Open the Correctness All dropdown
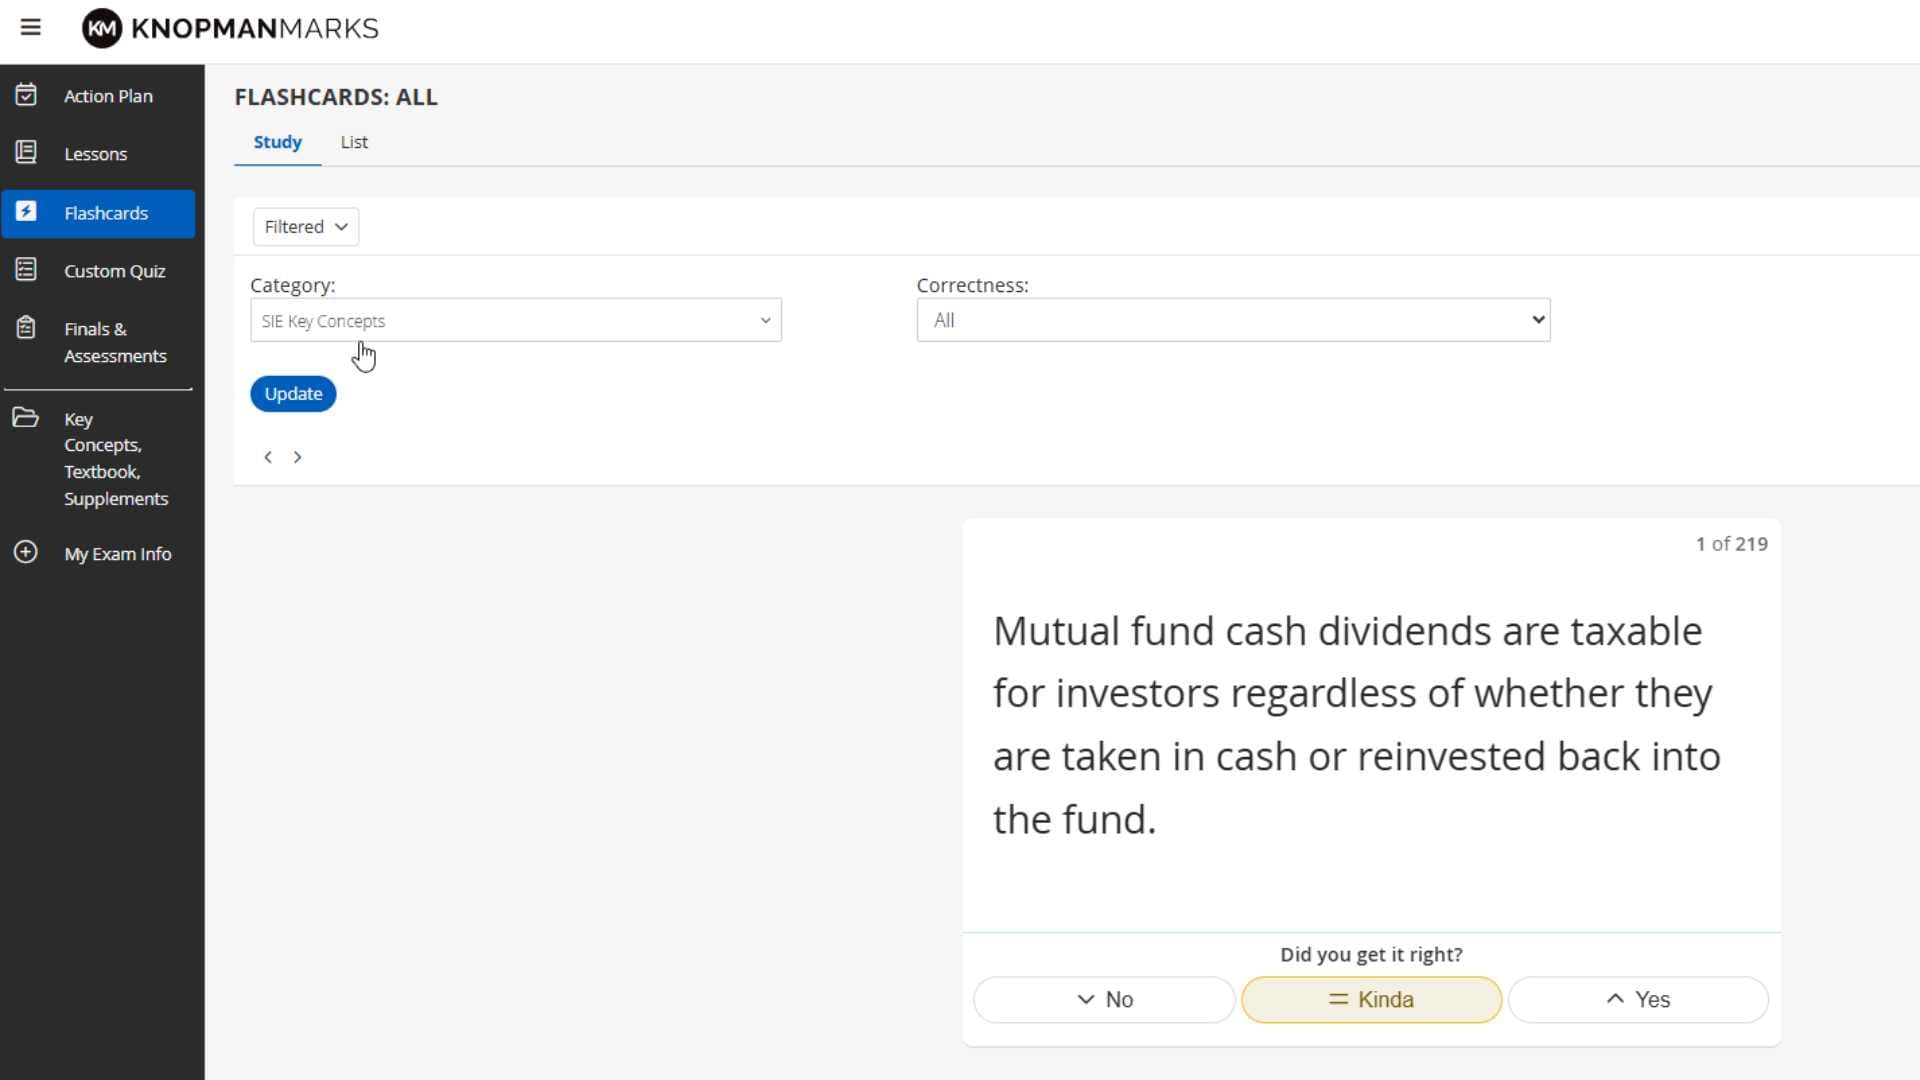 tap(1233, 320)
